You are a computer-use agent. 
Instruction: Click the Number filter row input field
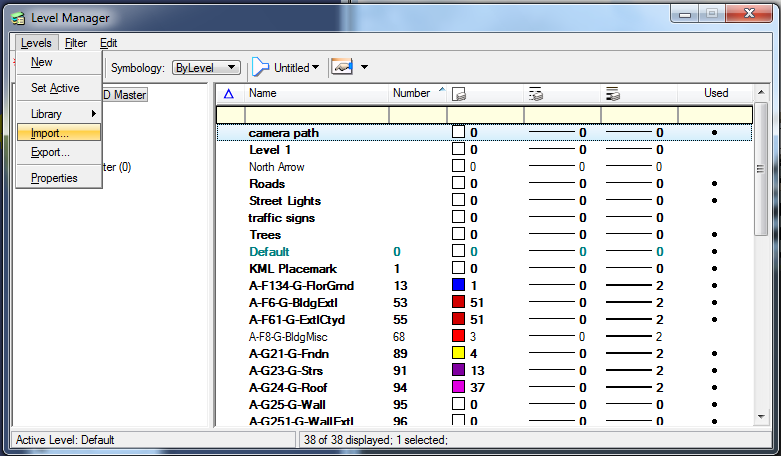[418, 115]
